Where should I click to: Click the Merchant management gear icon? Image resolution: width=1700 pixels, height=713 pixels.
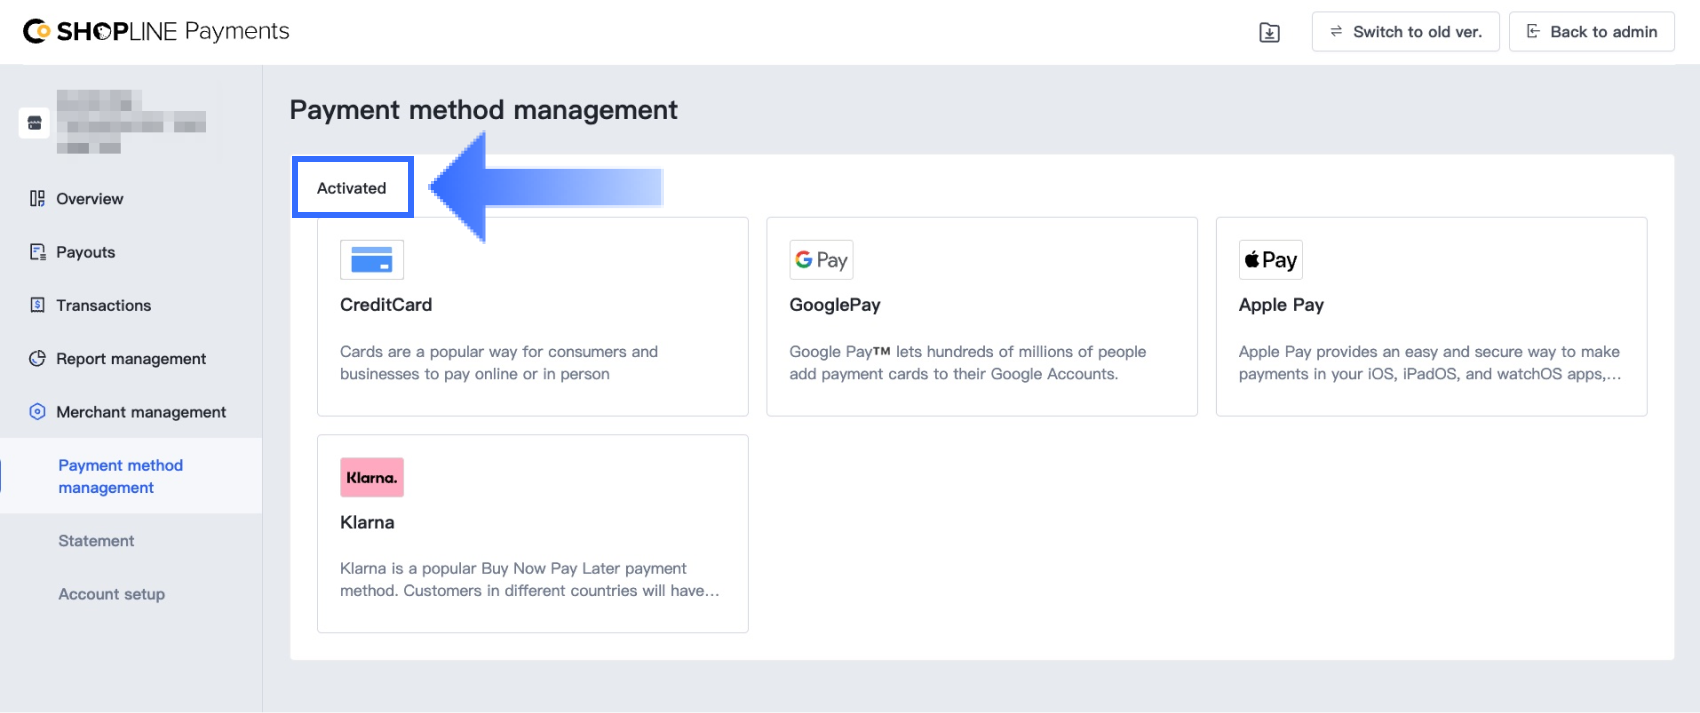(x=37, y=411)
